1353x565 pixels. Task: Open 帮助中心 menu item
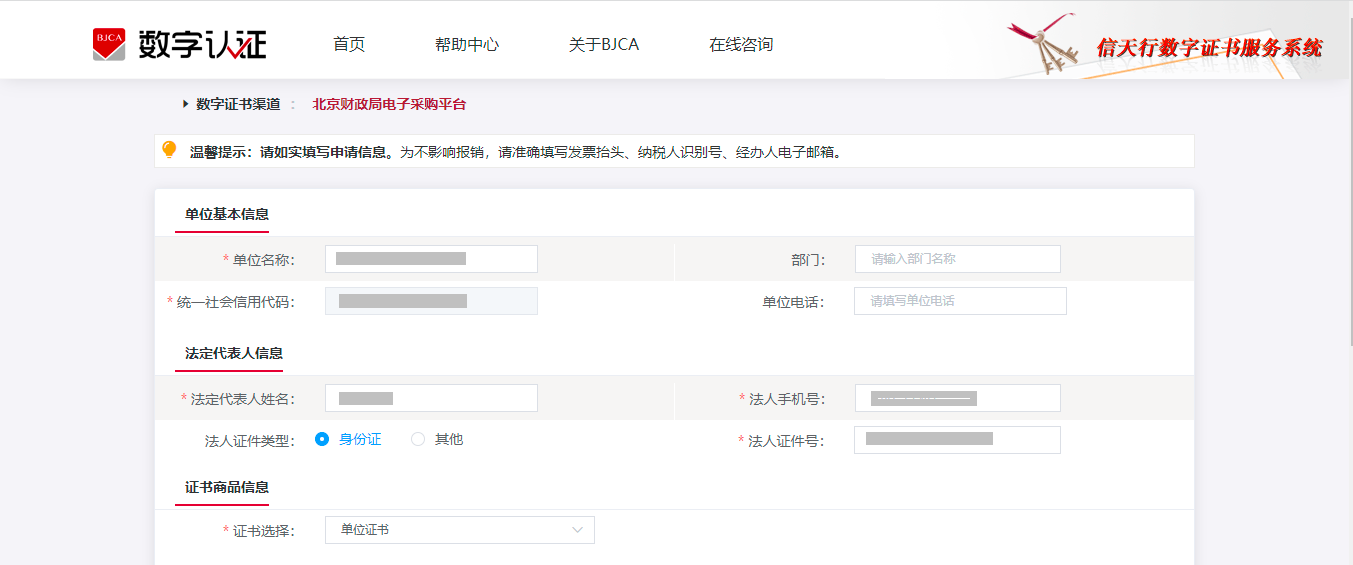click(467, 45)
